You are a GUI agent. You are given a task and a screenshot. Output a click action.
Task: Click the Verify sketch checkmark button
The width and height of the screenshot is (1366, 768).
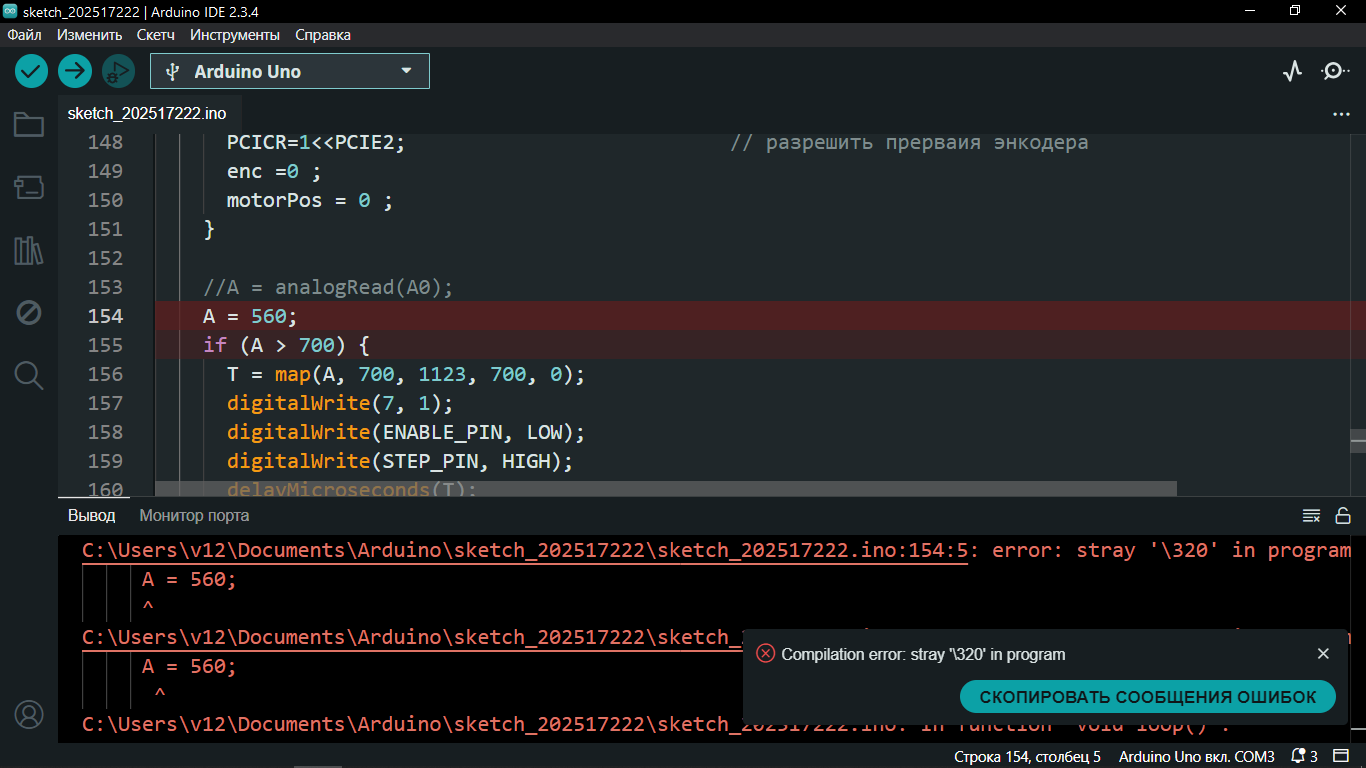(32, 71)
